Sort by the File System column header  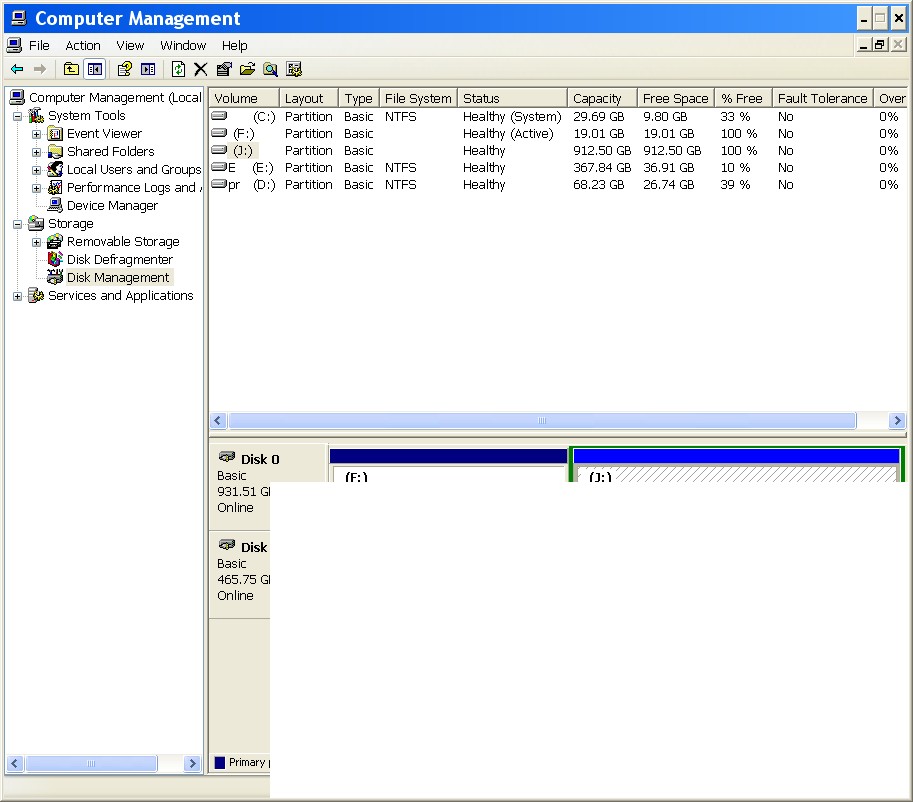coord(418,98)
